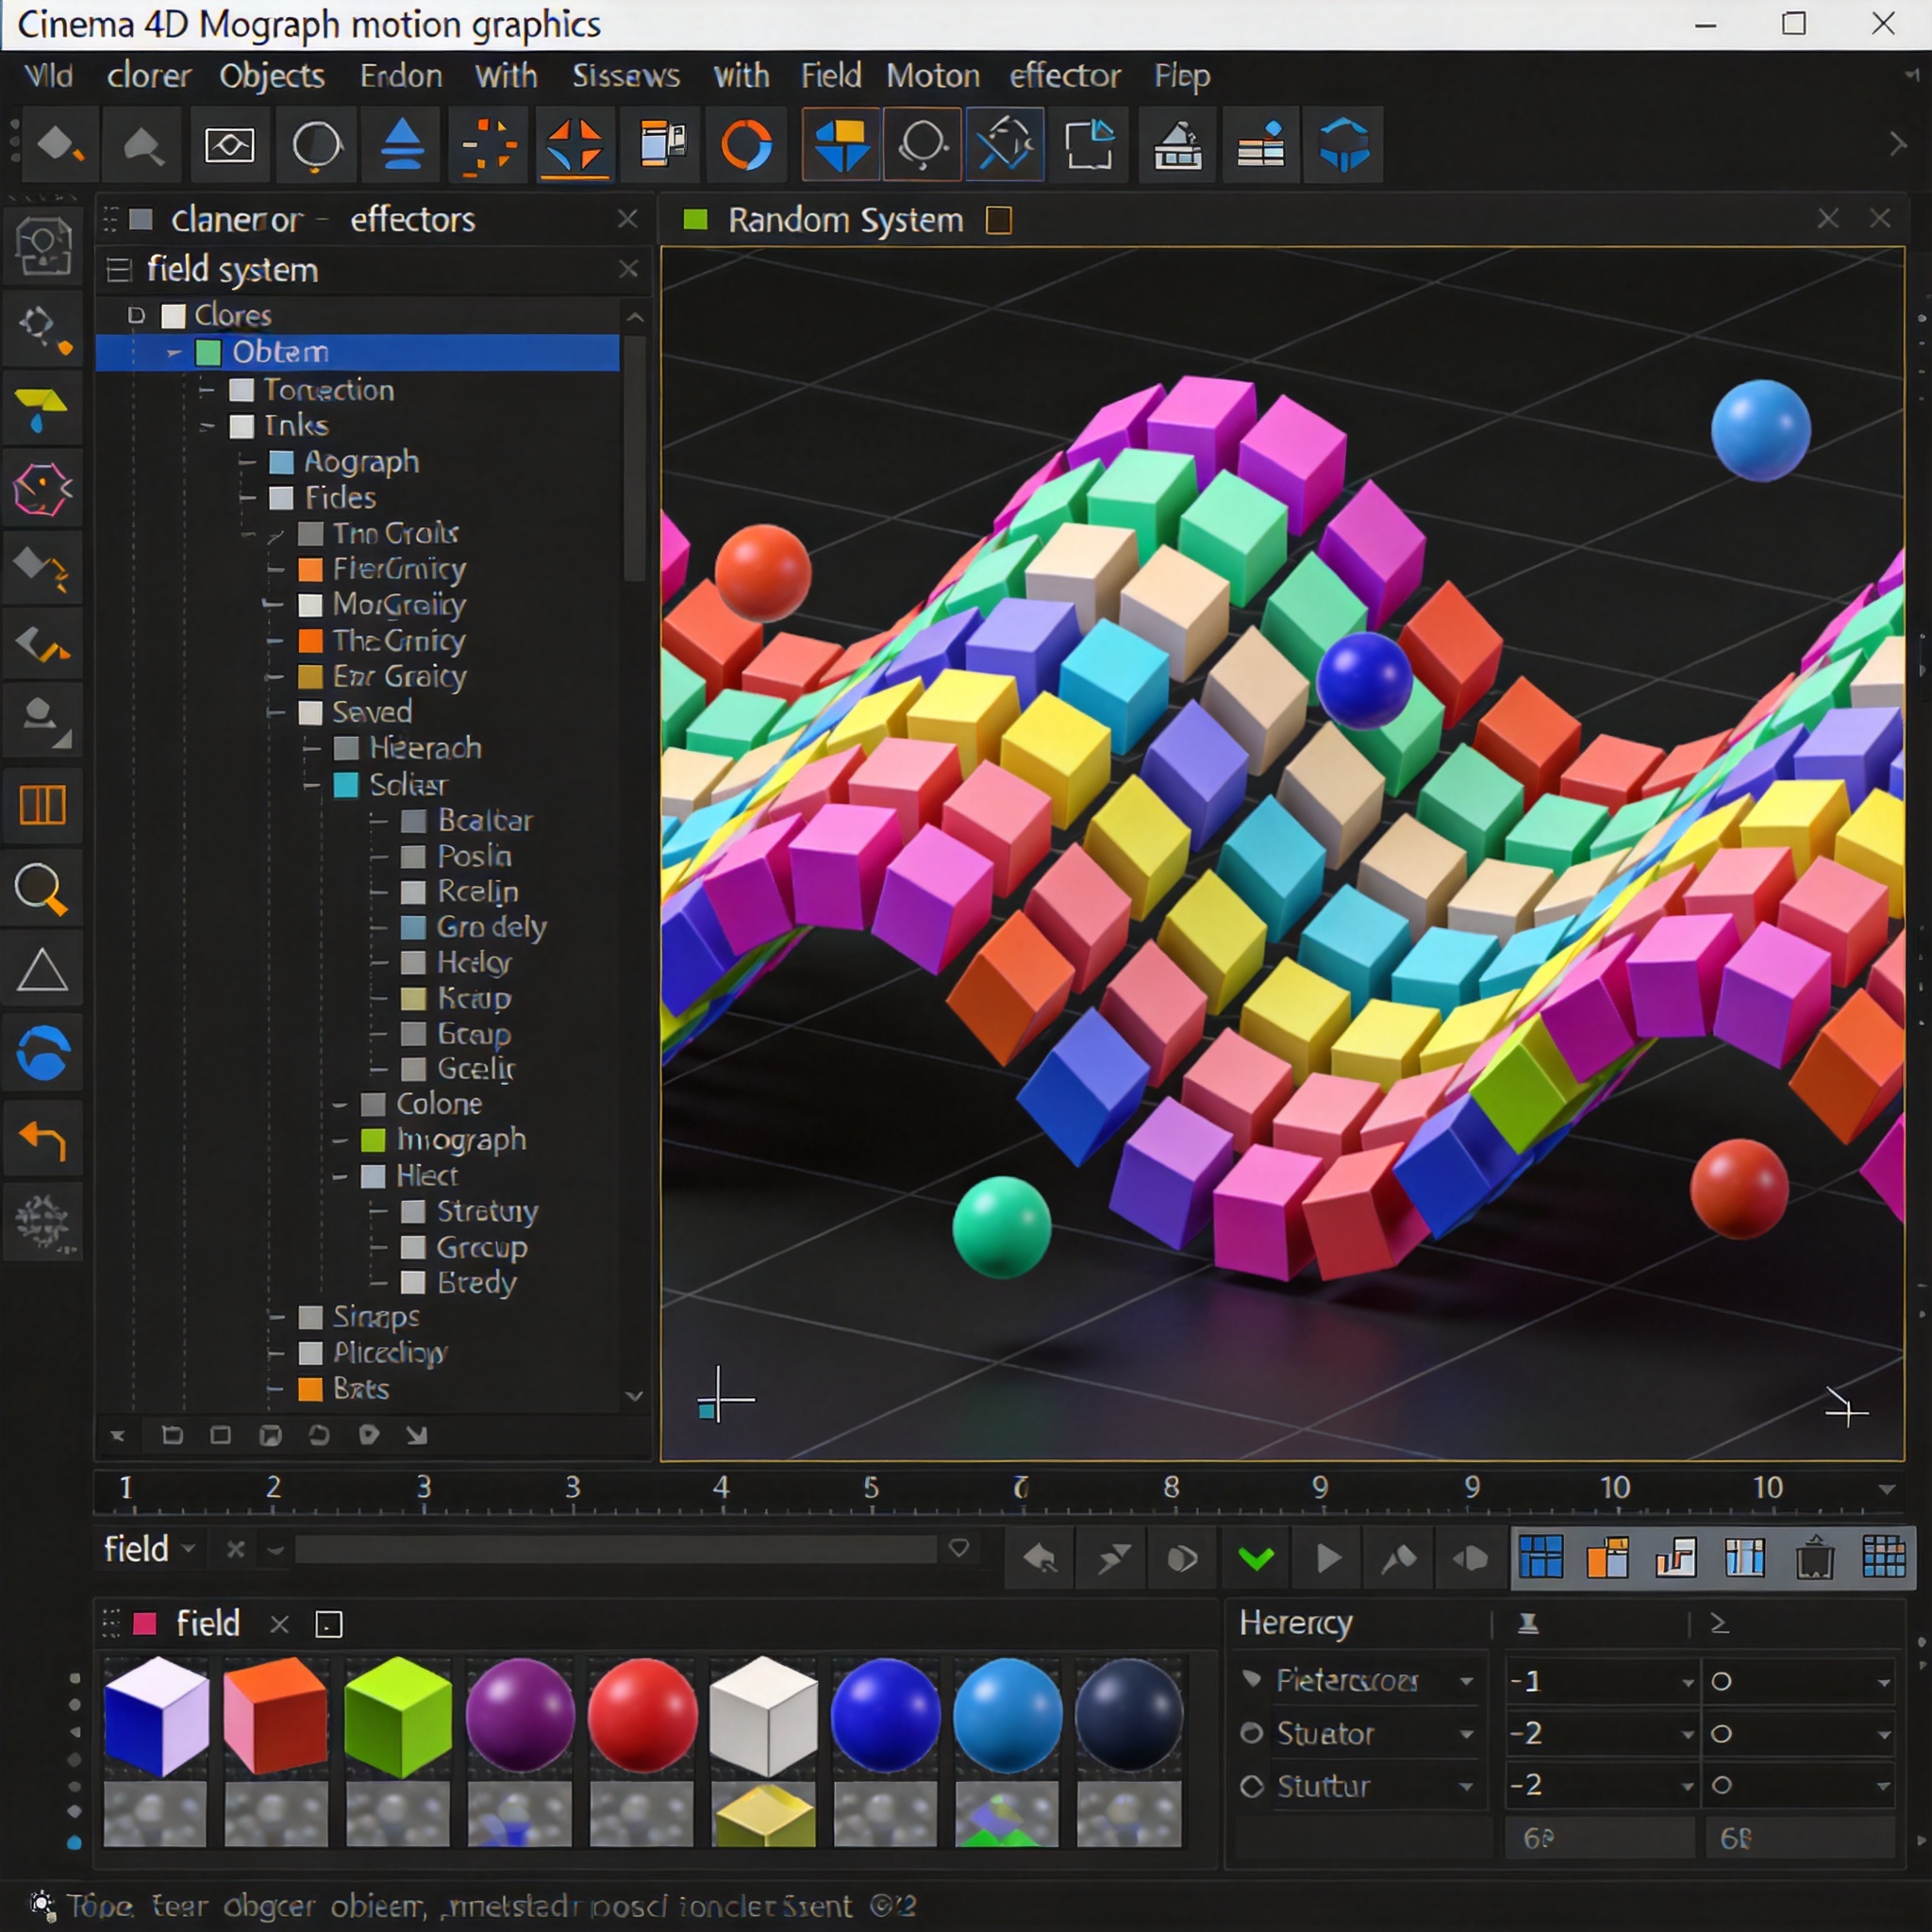Activate the orange four-arrow move tool
The height and width of the screenshot is (1932, 1932).
[x=574, y=146]
